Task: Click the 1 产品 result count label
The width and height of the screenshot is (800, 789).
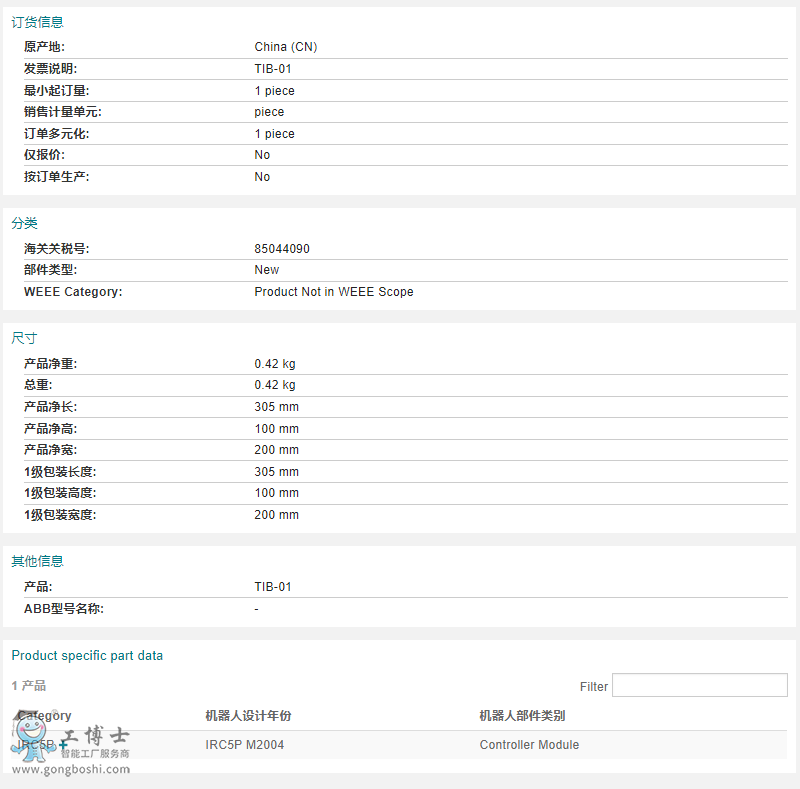Action: click(27, 686)
